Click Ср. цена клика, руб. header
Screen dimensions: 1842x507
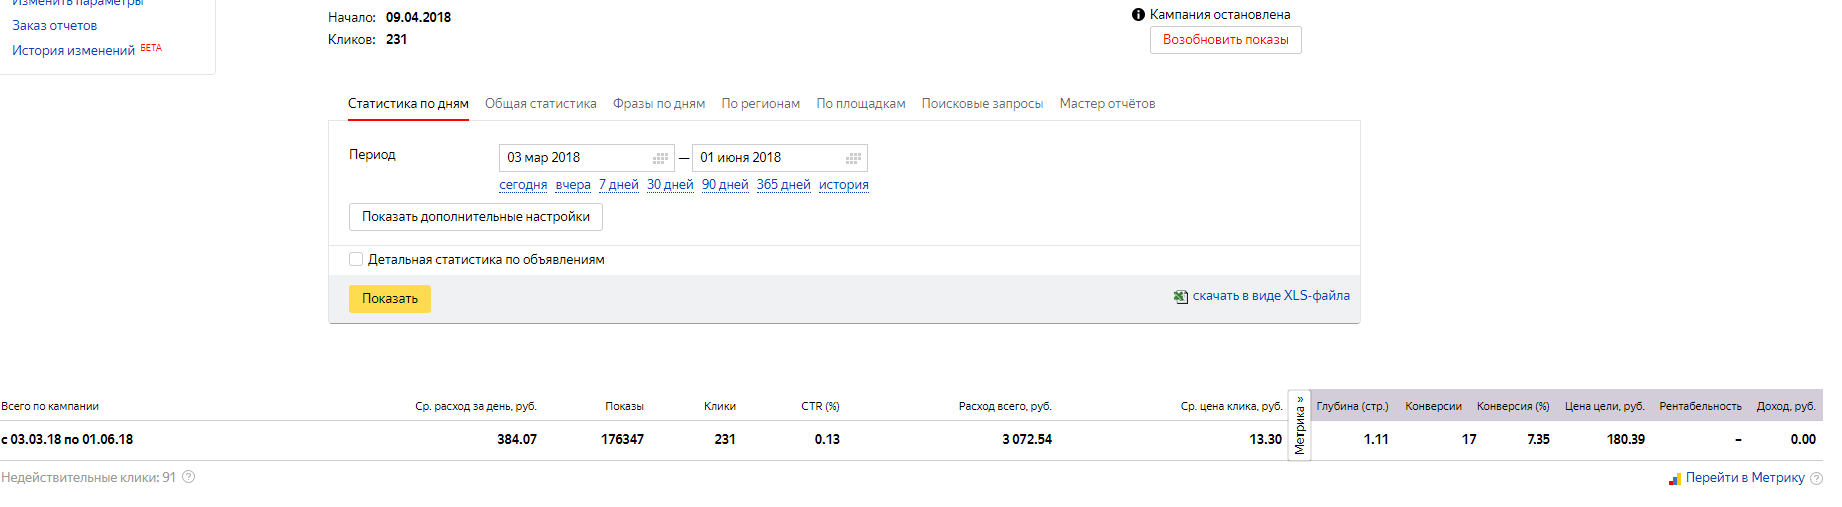point(1231,406)
